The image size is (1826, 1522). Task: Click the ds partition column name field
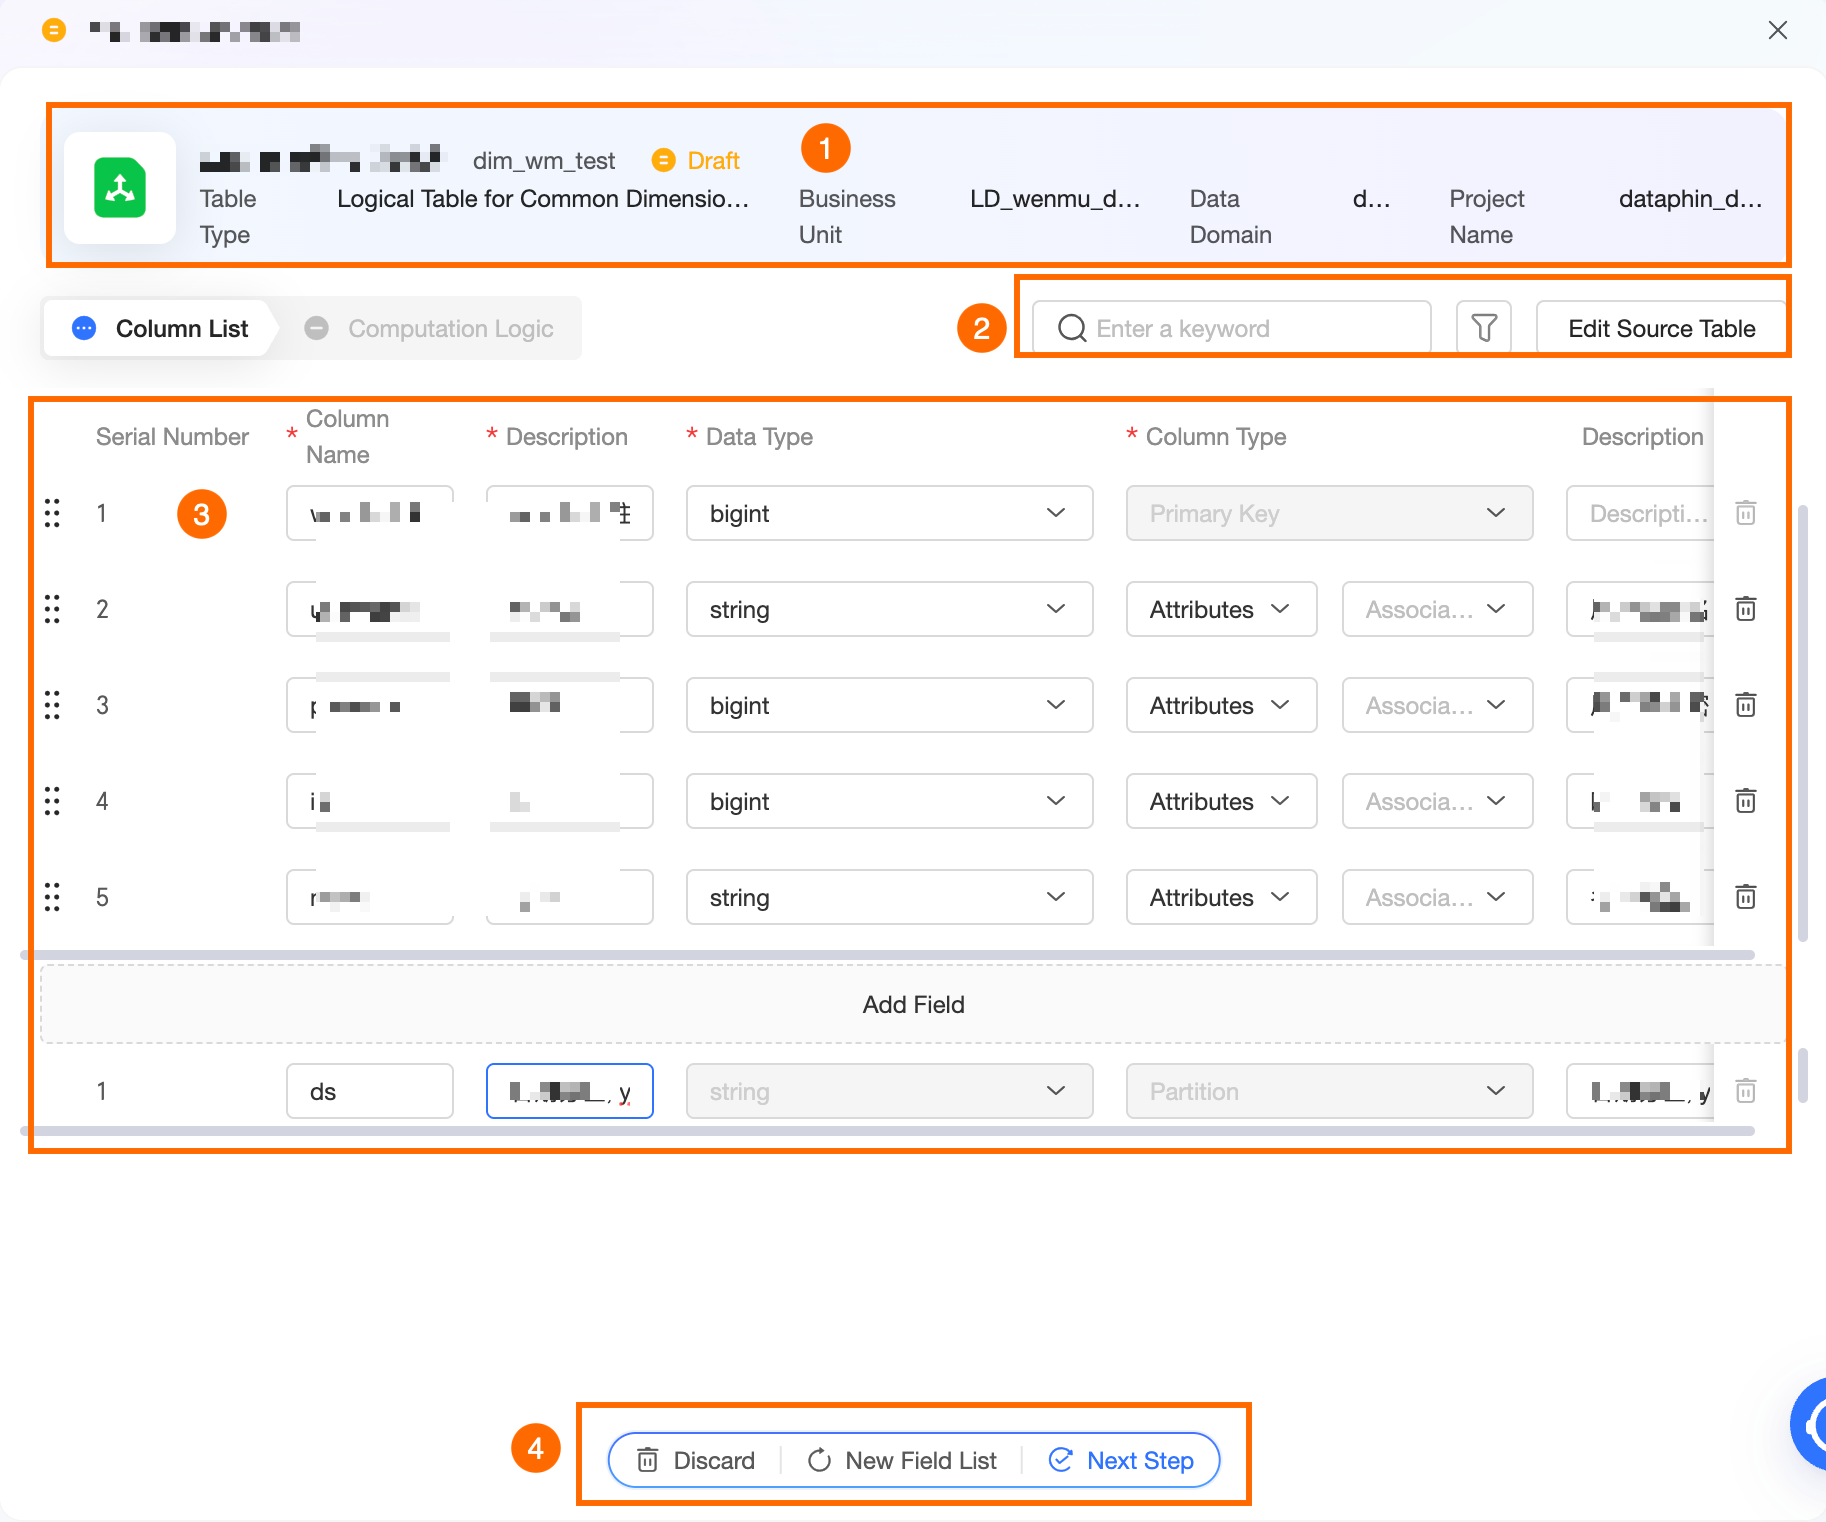[x=370, y=1091]
